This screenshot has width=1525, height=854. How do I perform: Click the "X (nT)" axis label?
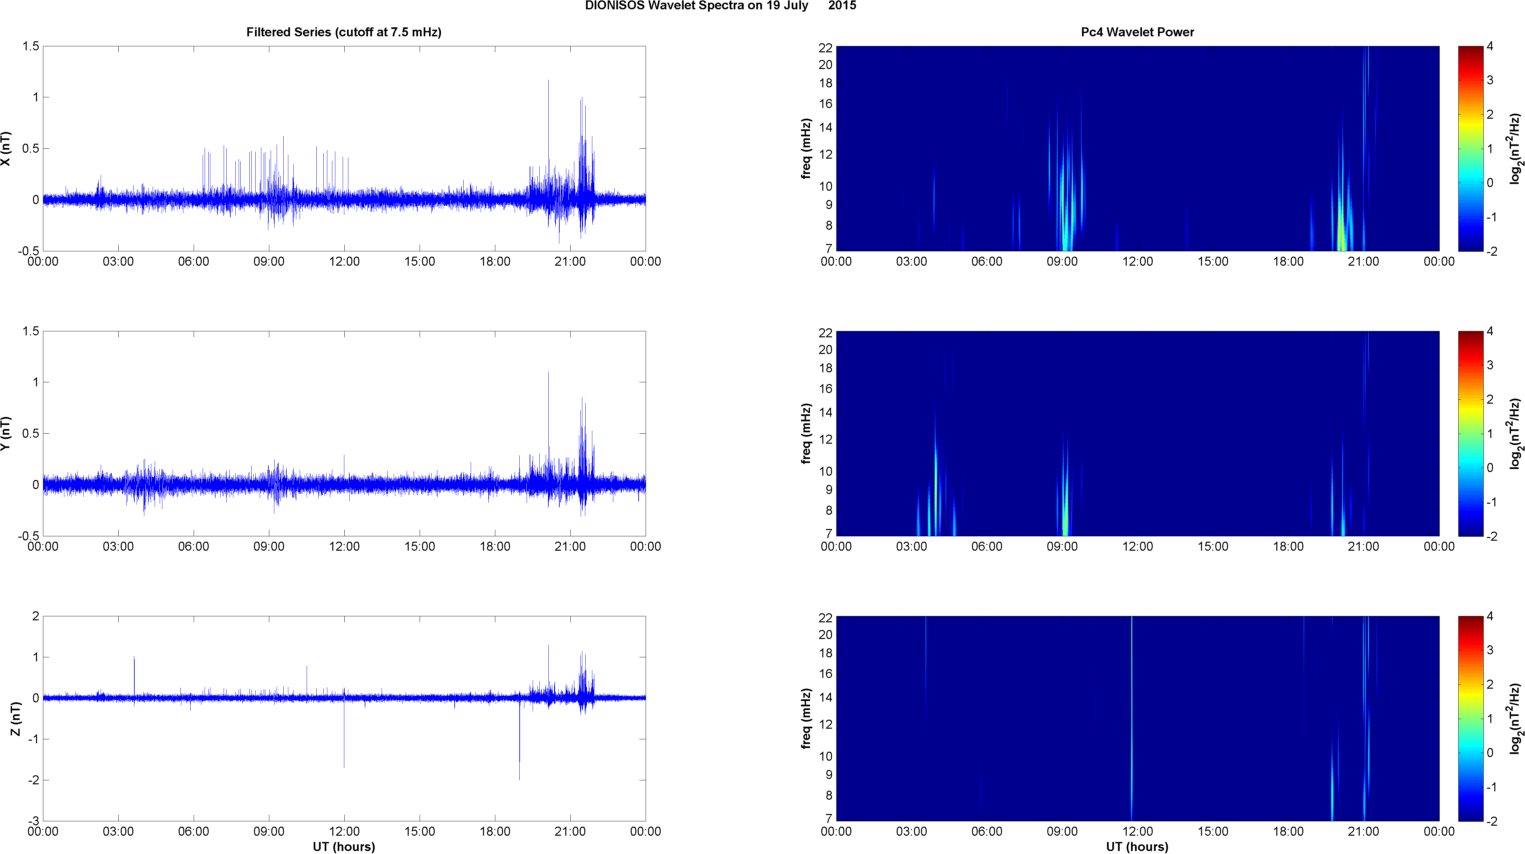coord(7,149)
